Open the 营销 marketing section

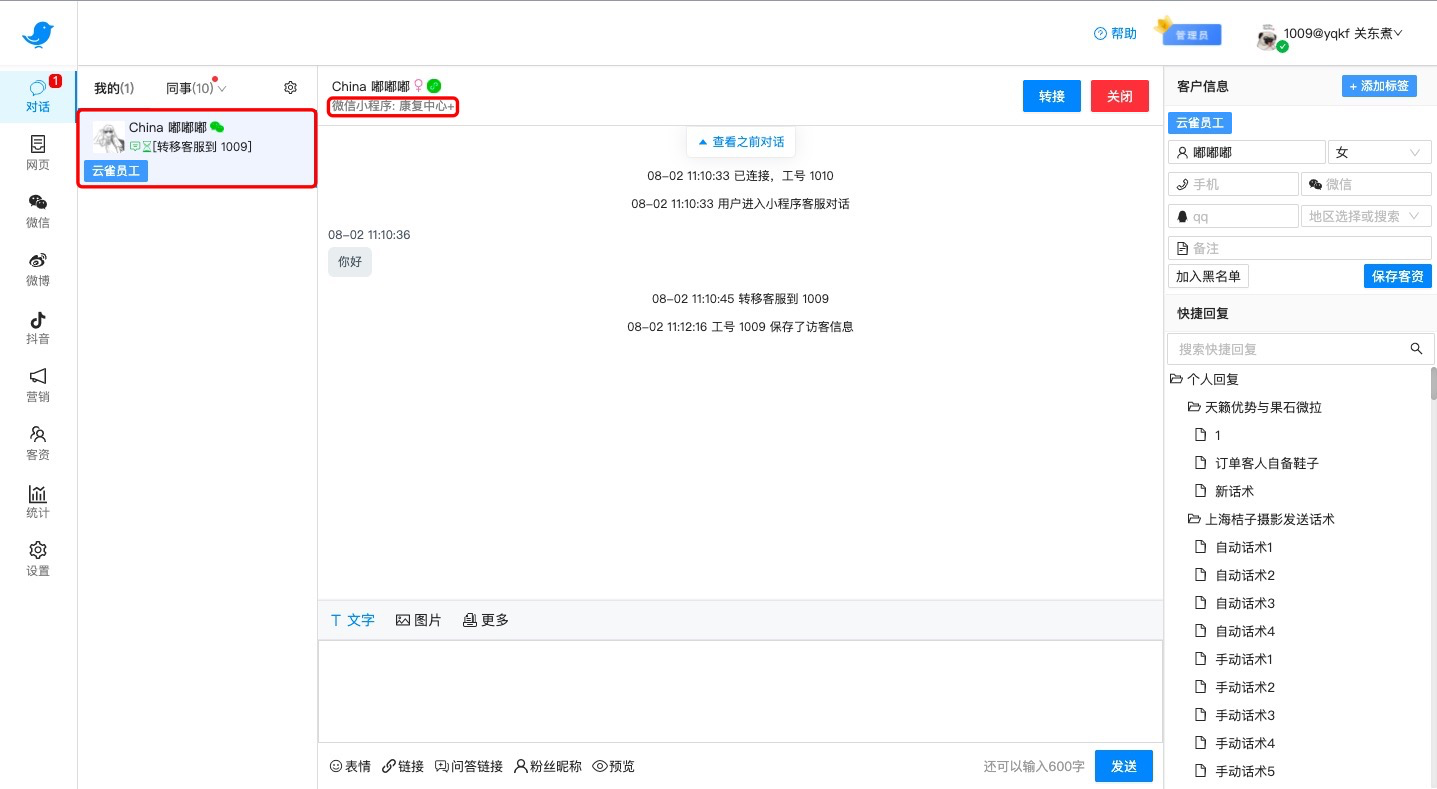coord(37,387)
